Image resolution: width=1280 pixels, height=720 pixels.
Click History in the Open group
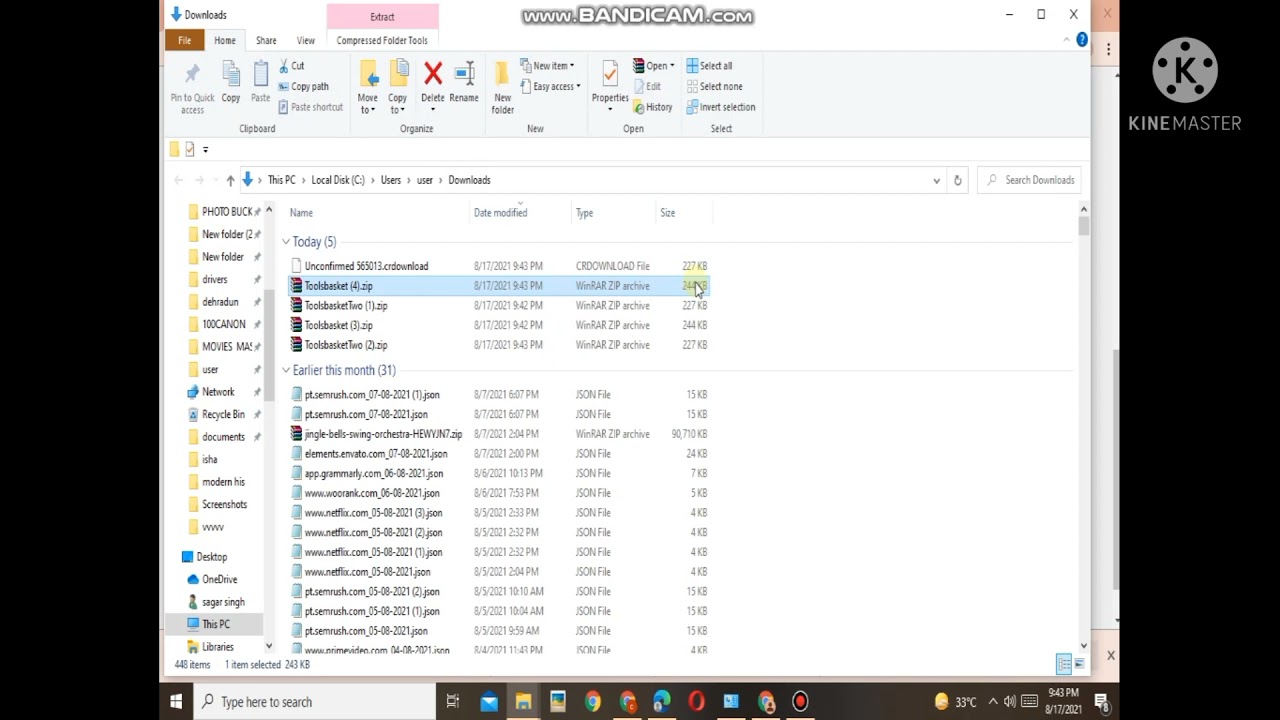tap(652, 107)
